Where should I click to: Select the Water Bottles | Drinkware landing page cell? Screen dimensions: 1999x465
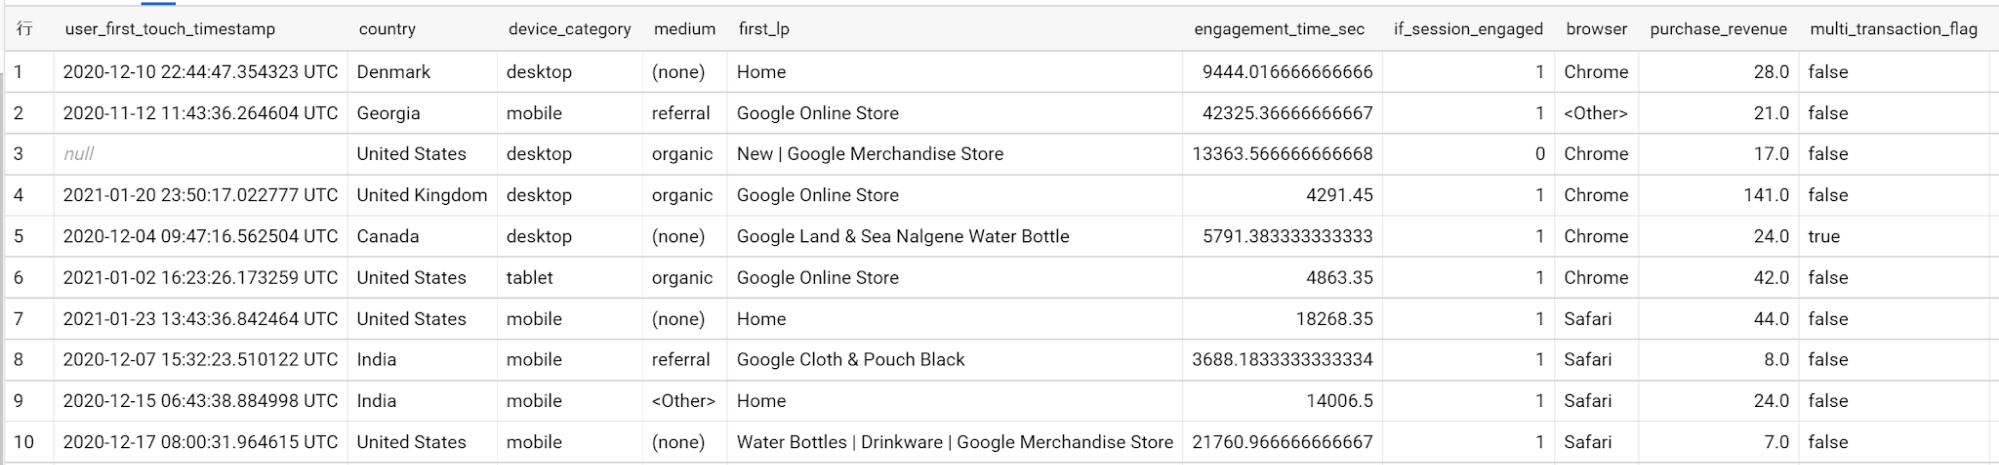click(955, 442)
